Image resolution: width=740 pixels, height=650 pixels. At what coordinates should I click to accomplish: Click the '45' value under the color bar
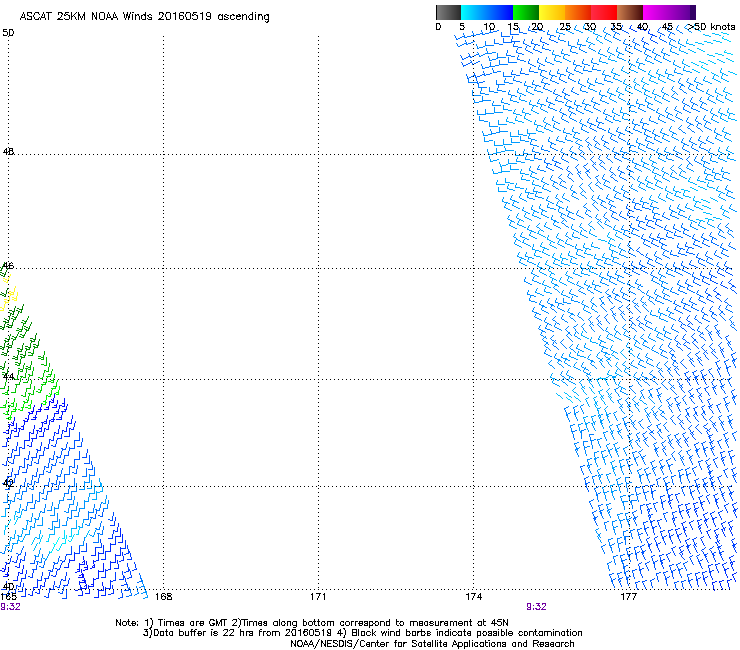pyautogui.click(x=667, y=27)
